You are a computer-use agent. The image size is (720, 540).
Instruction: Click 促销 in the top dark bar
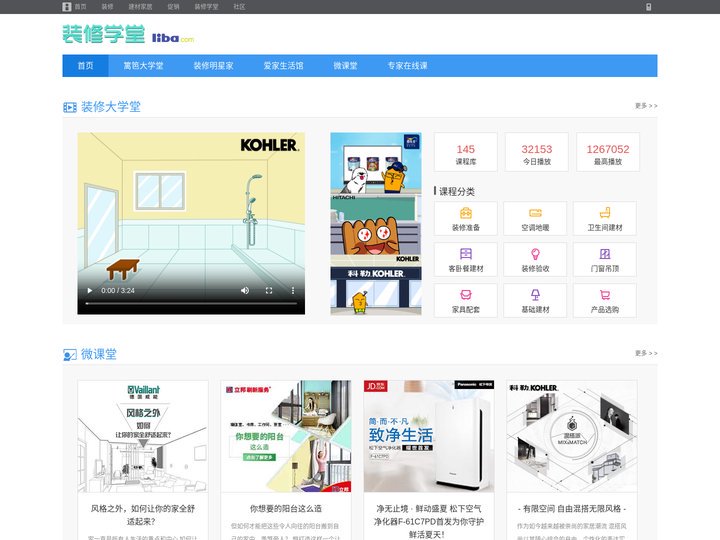point(173,7)
